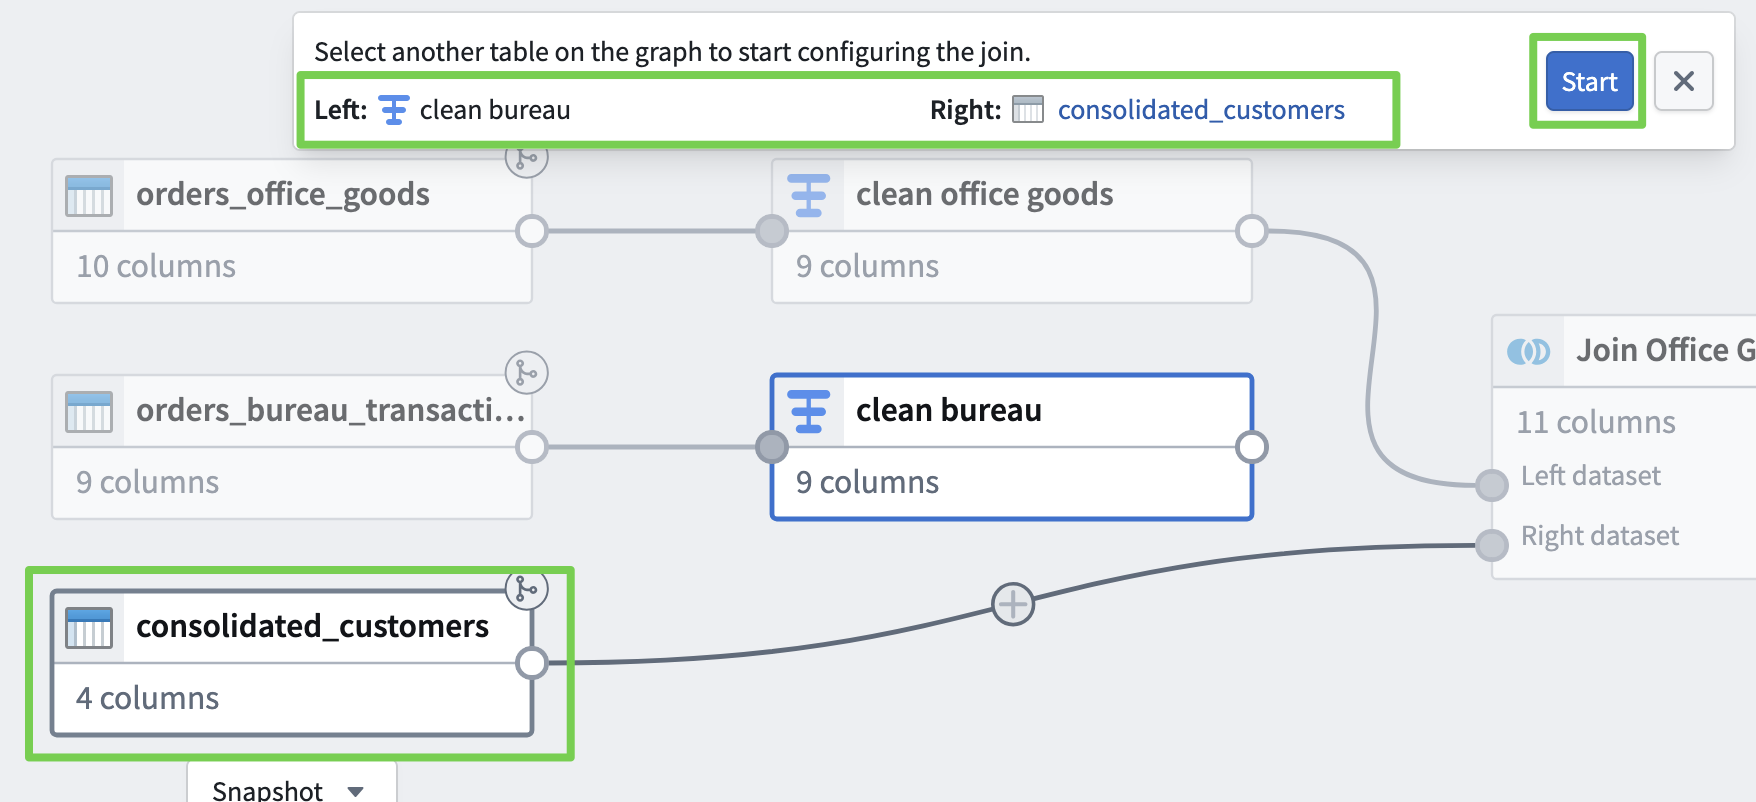1756x802 pixels.
Task: Click the Start button to configure join
Action: pyautogui.click(x=1588, y=82)
